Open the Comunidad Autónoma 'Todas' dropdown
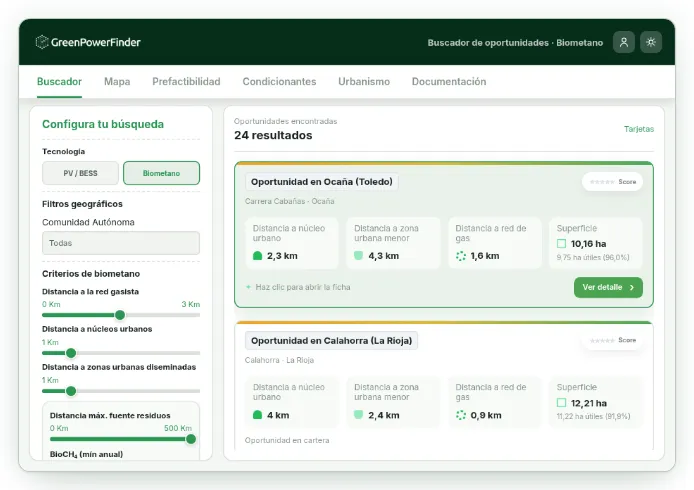 tap(121, 243)
